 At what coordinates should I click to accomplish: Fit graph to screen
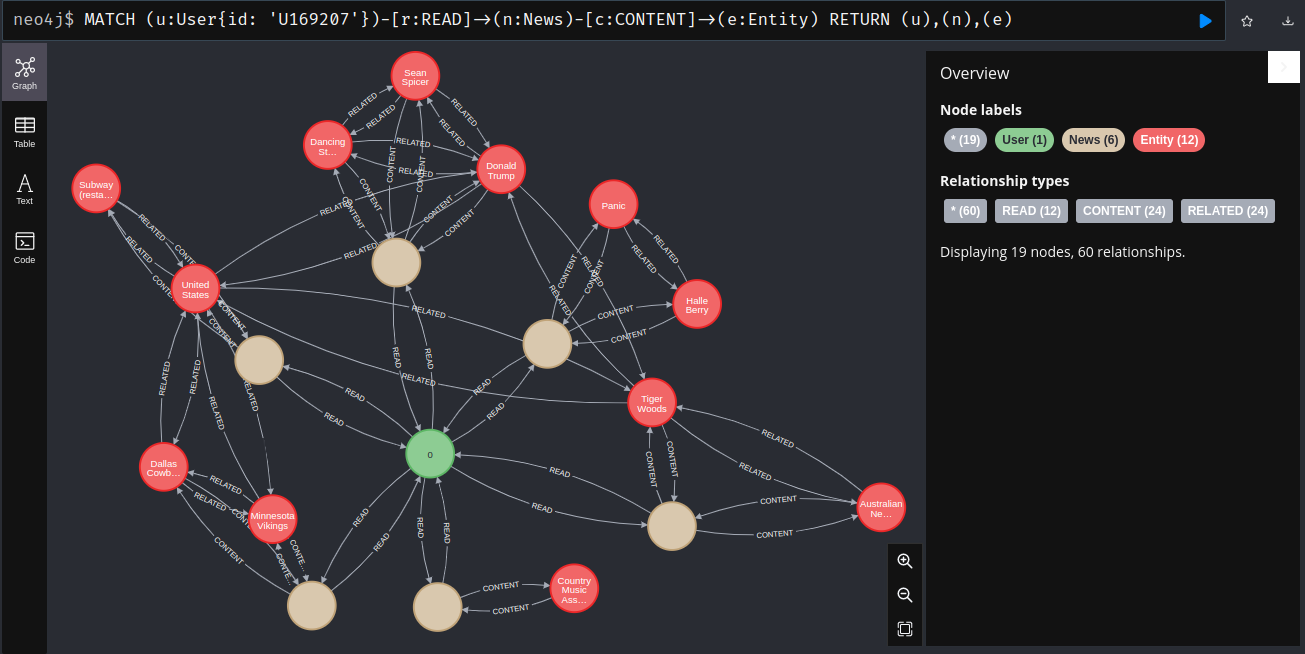coord(905,629)
